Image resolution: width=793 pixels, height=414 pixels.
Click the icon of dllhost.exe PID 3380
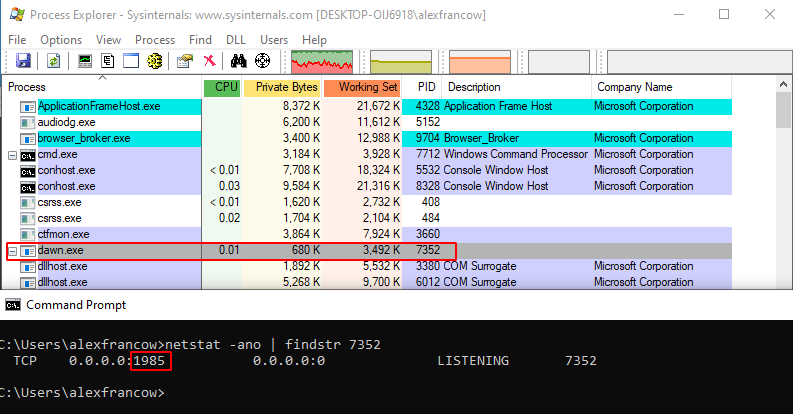click(x=27, y=266)
